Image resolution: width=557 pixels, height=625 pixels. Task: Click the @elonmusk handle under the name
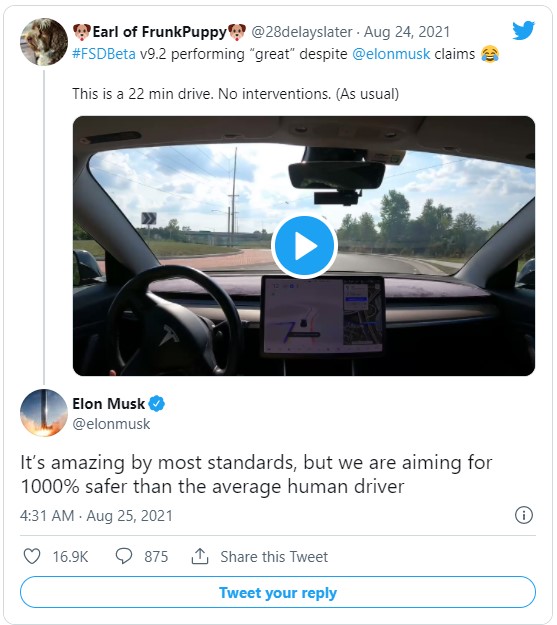click(x=111, y=424)
